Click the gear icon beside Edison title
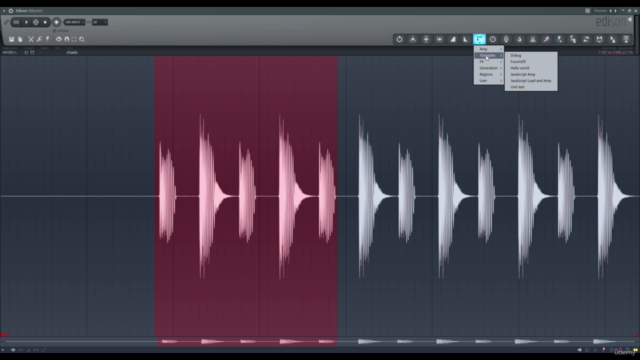The image size is (640, 360). click(x=11, y=11)
